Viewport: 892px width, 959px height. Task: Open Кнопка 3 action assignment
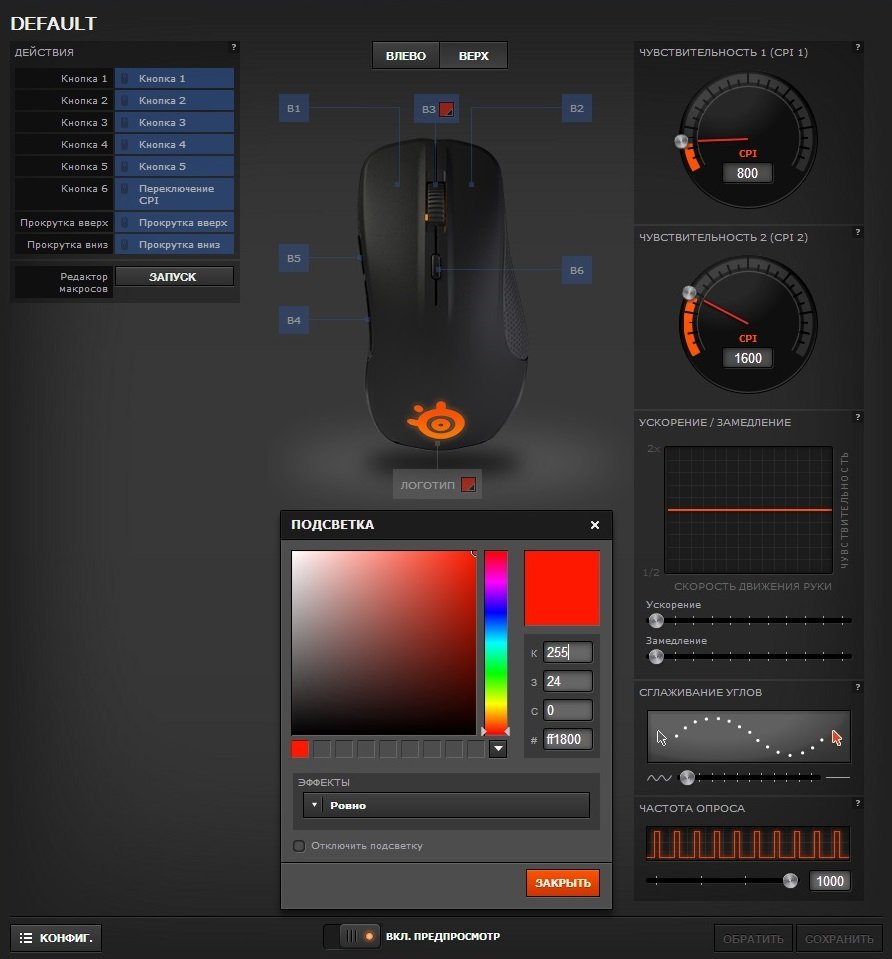(x=174, y=122)
